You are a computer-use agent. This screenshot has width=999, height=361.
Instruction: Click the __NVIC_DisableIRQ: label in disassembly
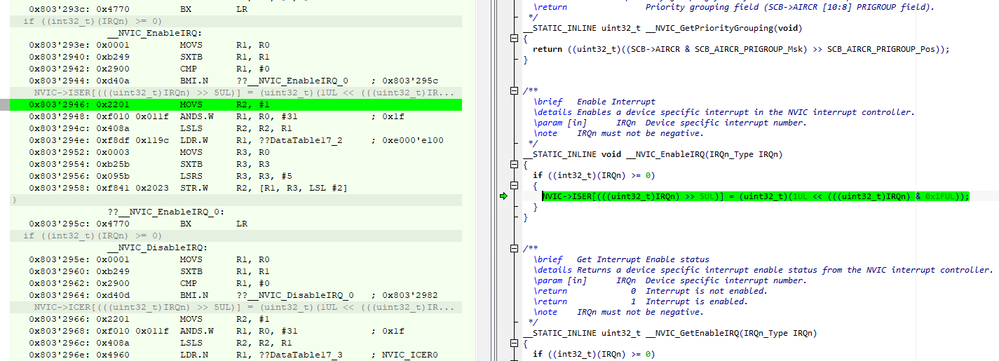(157, 247)
